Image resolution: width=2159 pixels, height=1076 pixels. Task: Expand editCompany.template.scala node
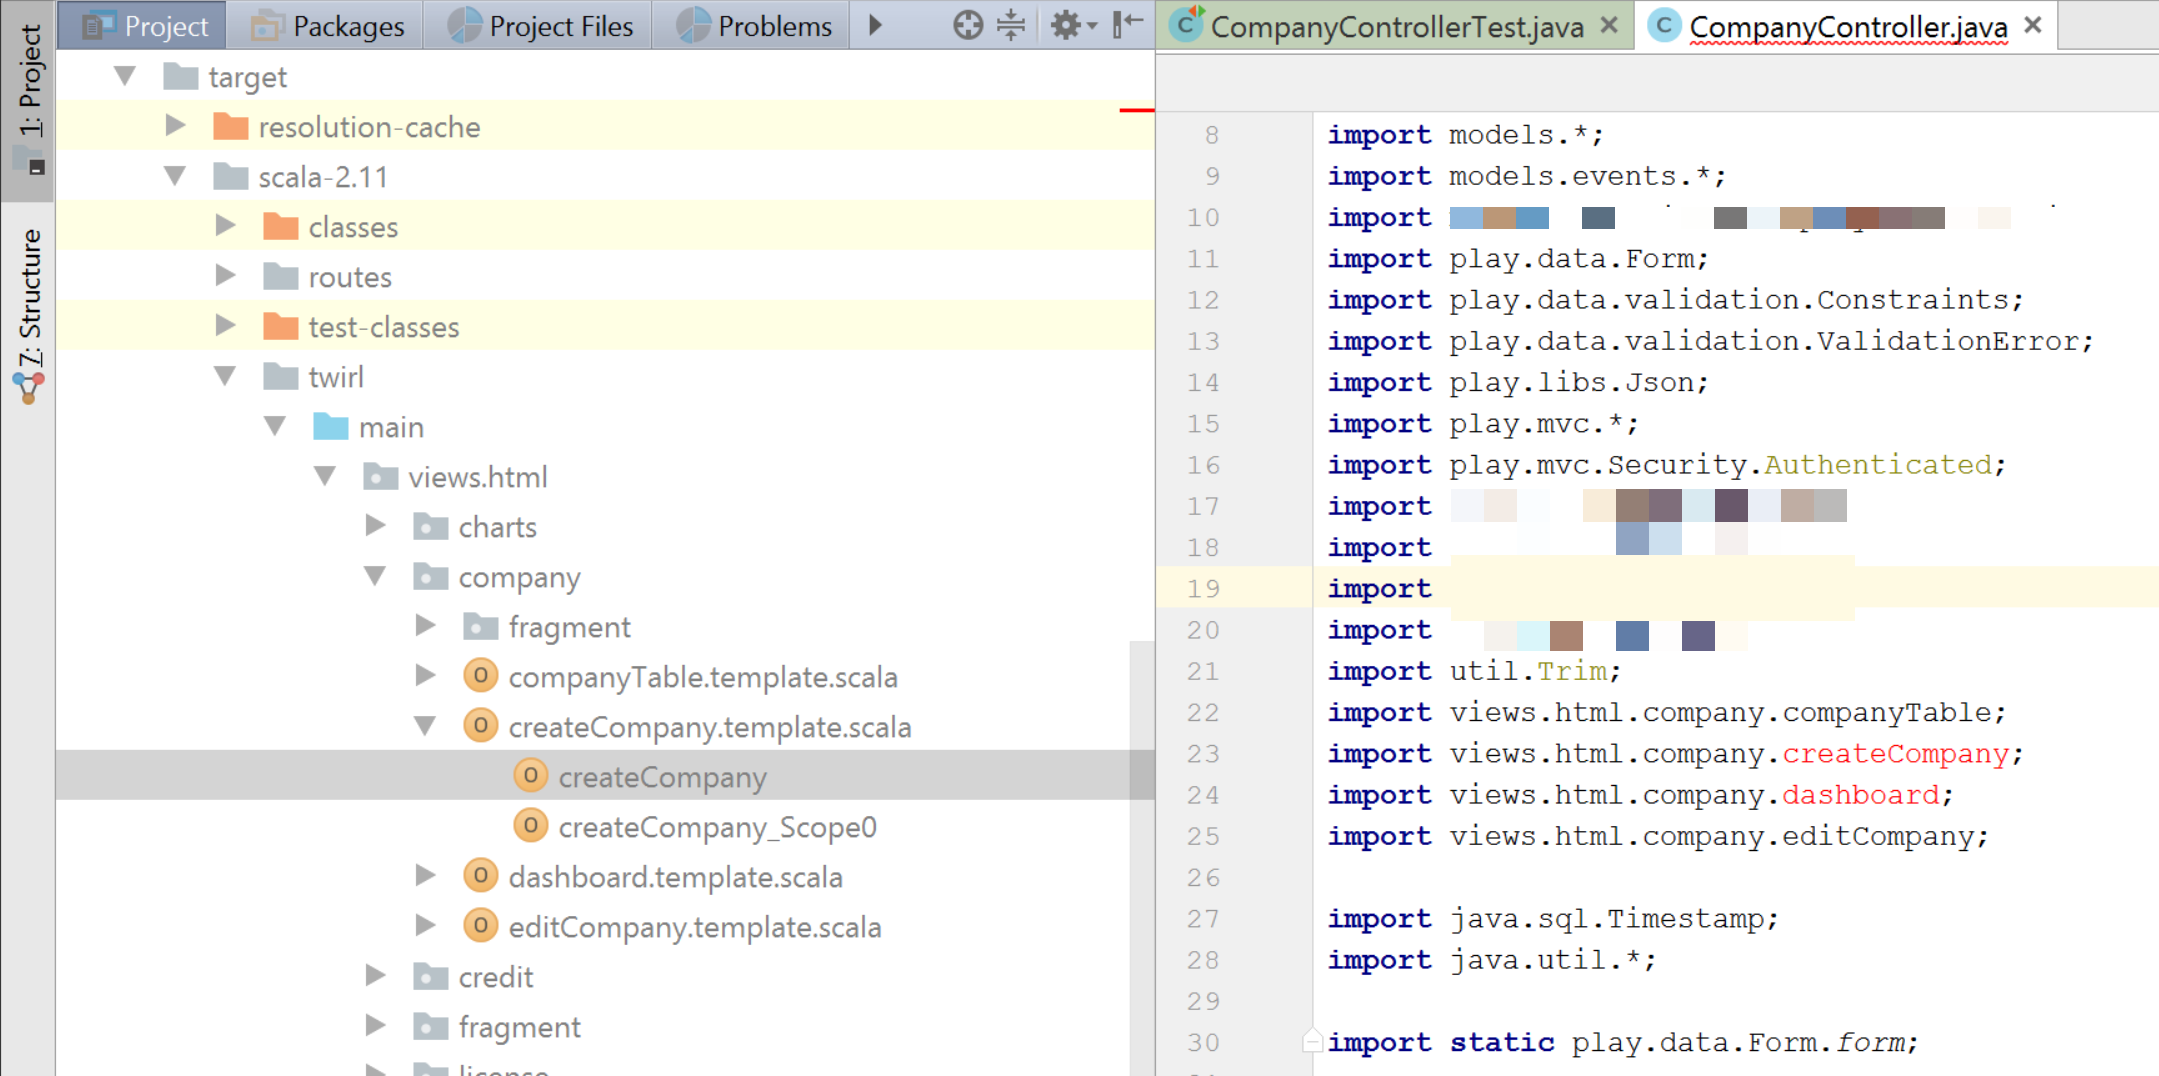coord(425,926)
